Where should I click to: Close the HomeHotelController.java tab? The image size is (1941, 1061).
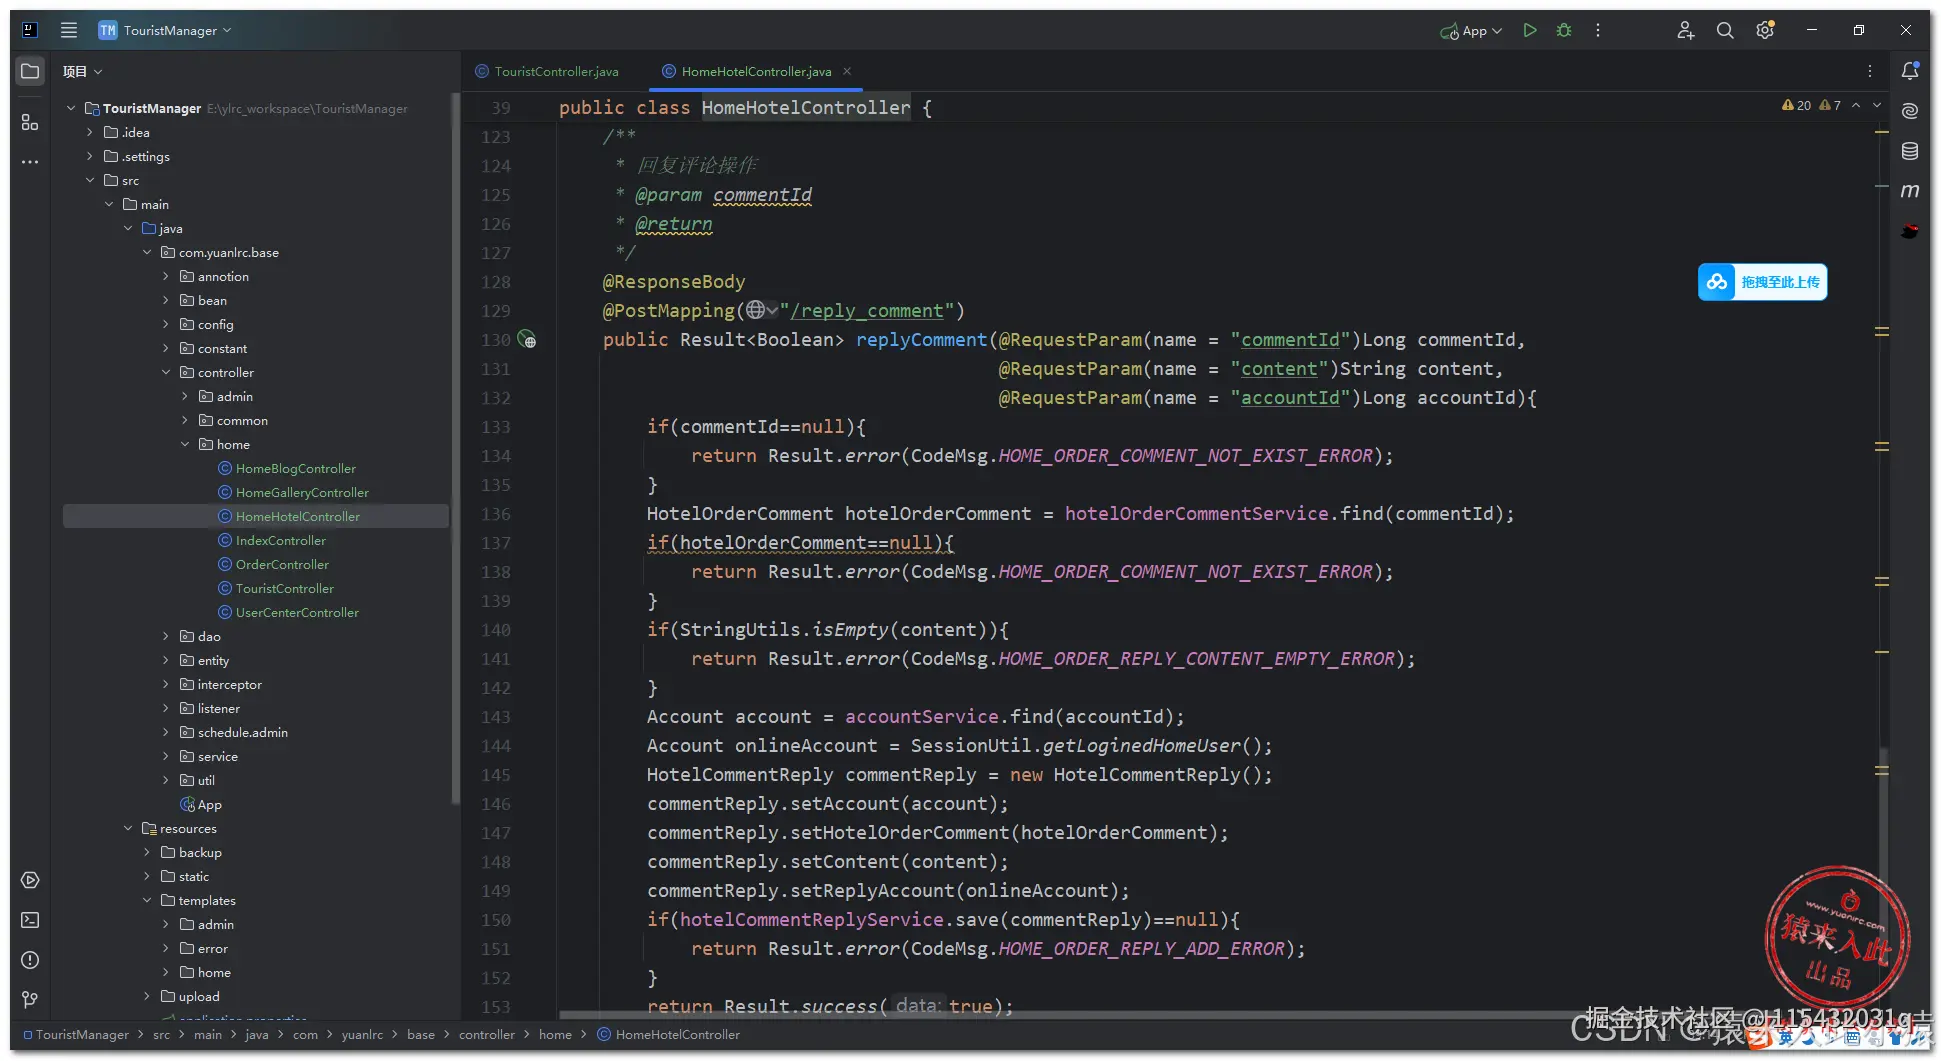coord(847,71)
